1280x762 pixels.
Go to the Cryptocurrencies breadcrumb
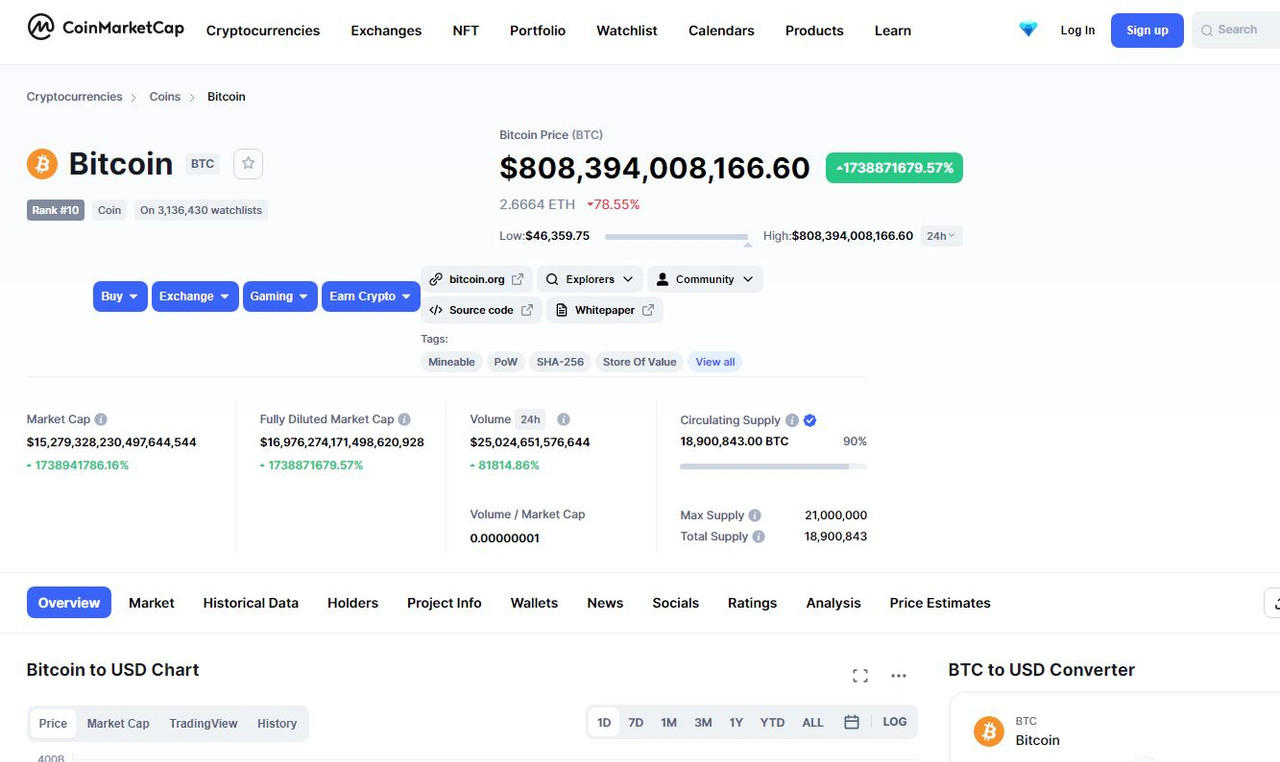tap(74, 97)
